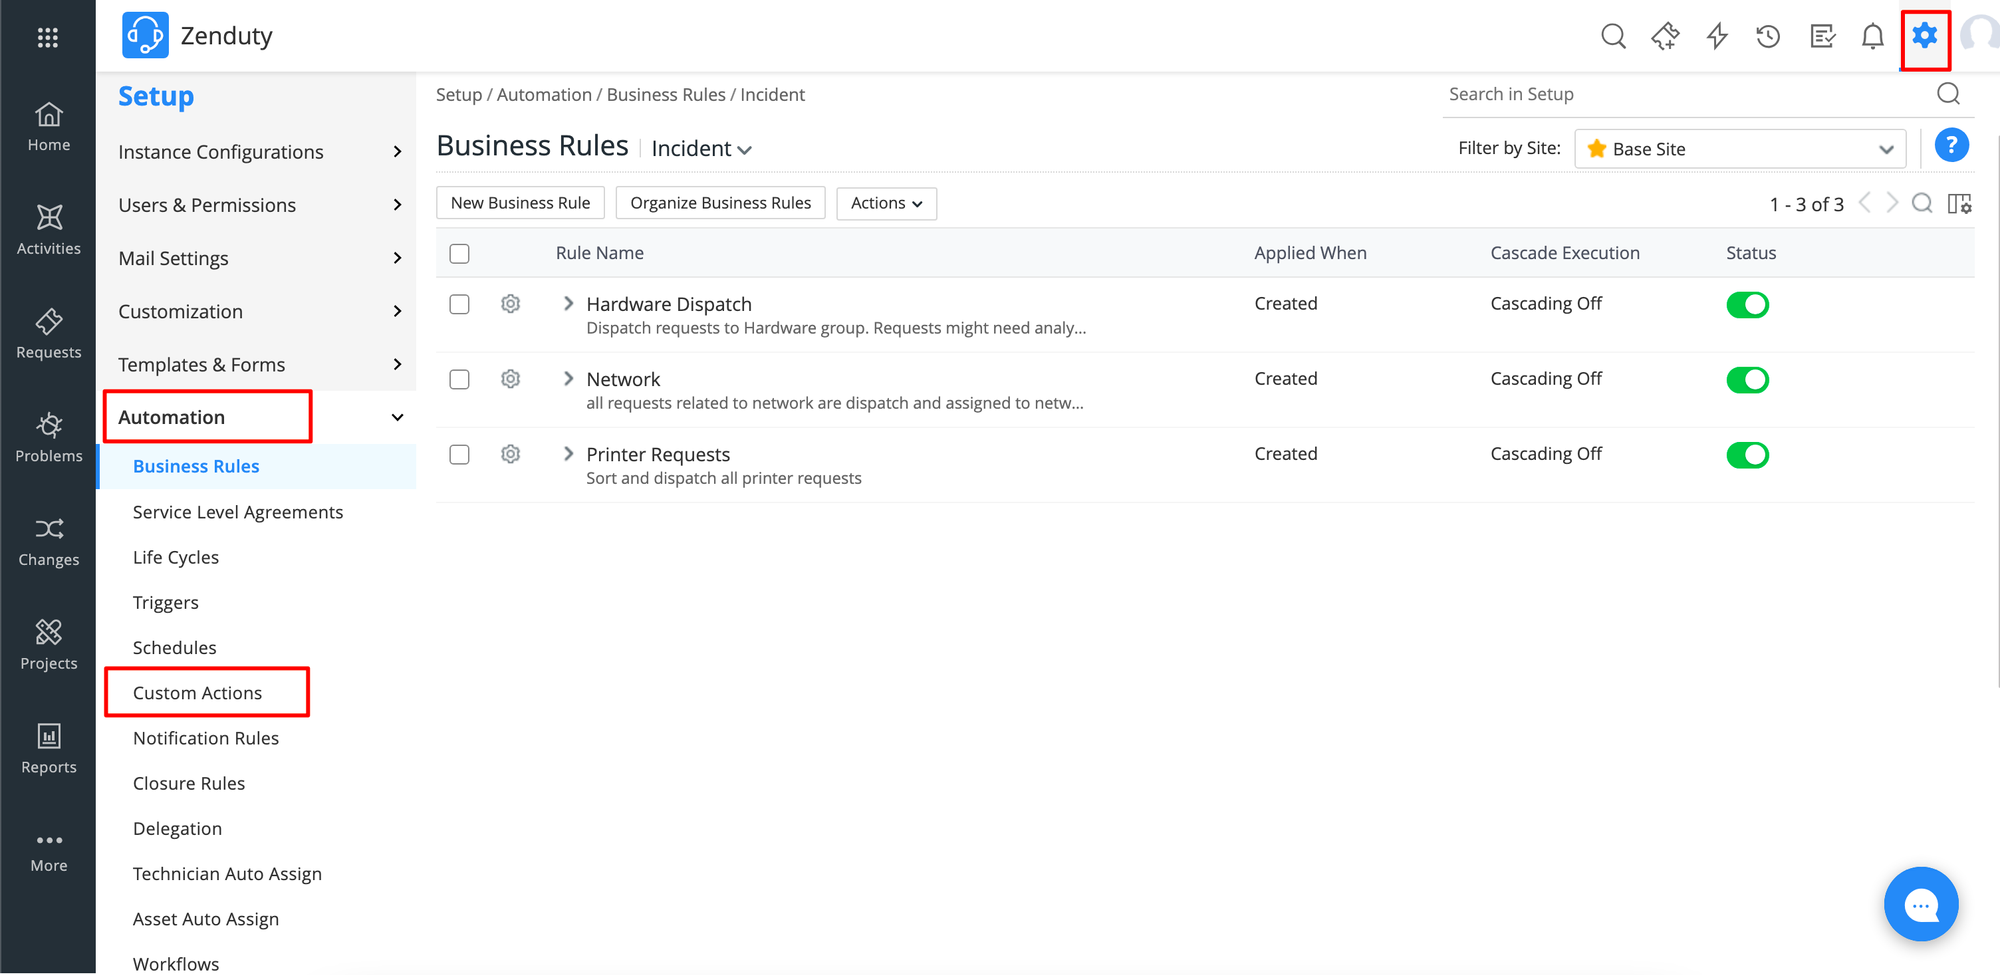Focus the Search in Setup field
Image resolution: width=2000 pixels, height=975 pixels.
[1688, 94]
